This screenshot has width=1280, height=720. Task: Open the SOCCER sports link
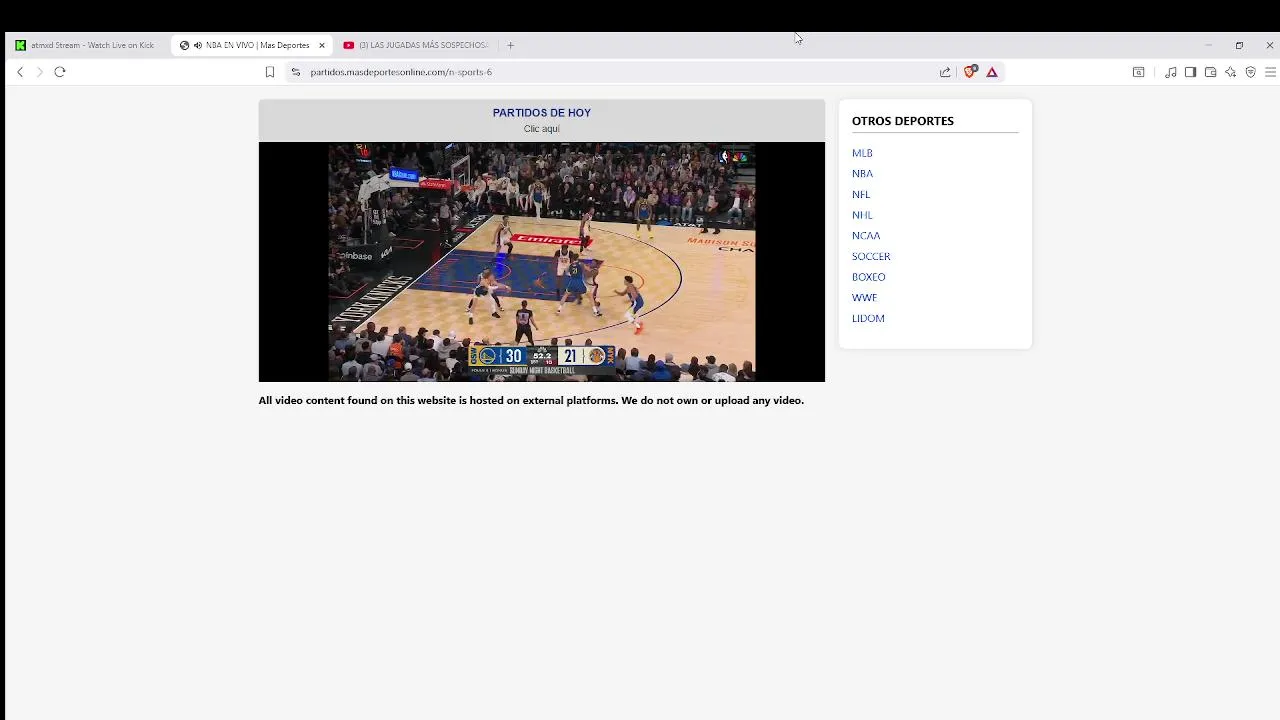871,256
